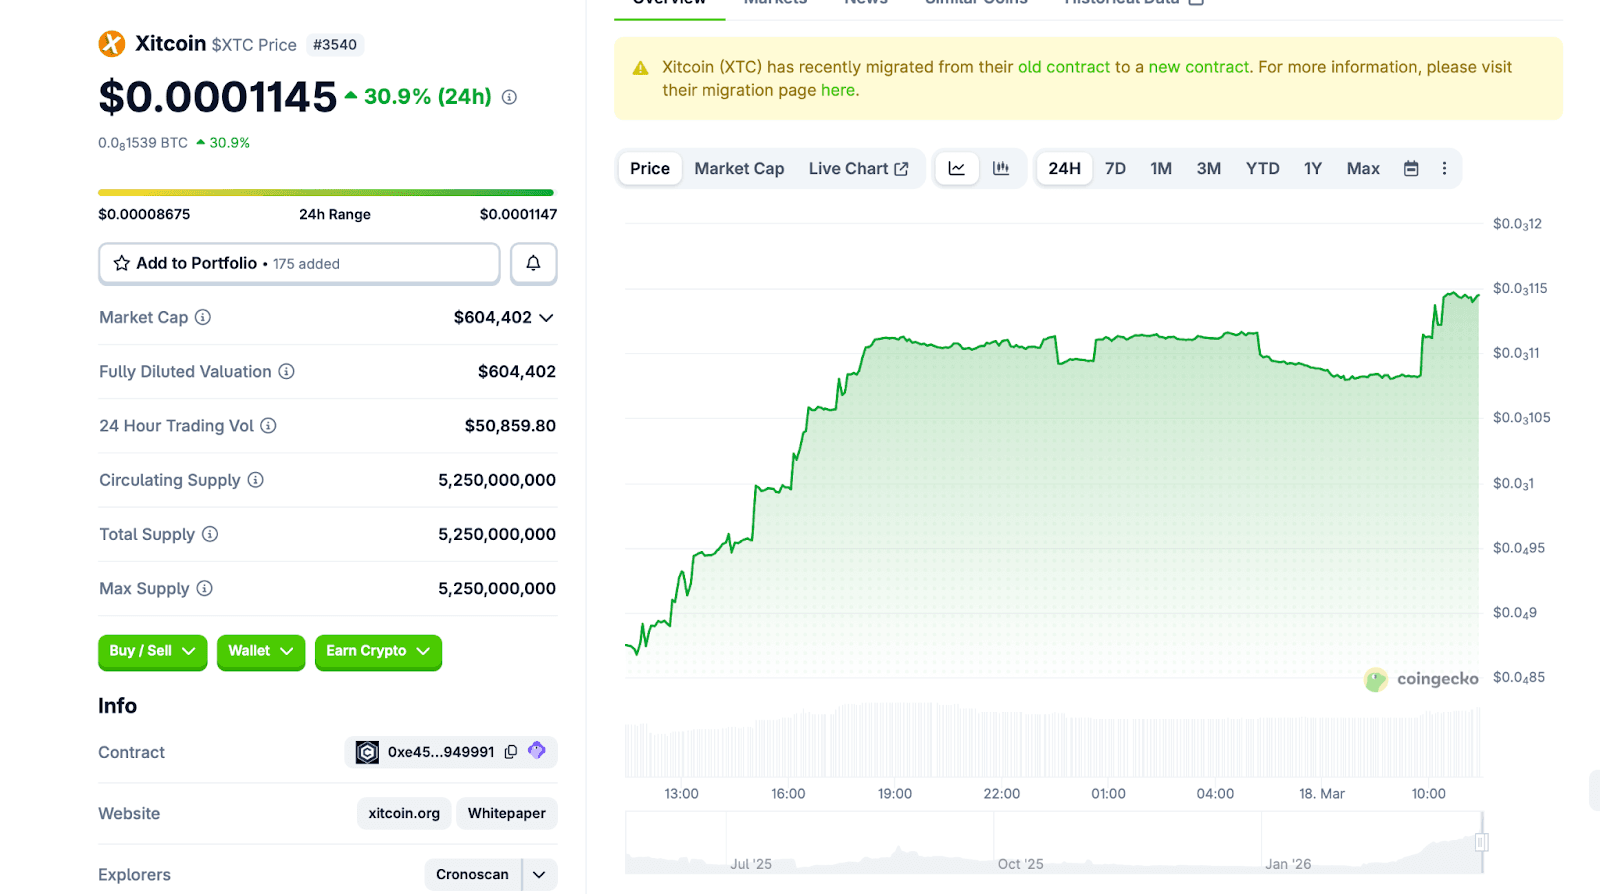Open the old contract link
The image size is (1600, 894).
point(1064,67)
